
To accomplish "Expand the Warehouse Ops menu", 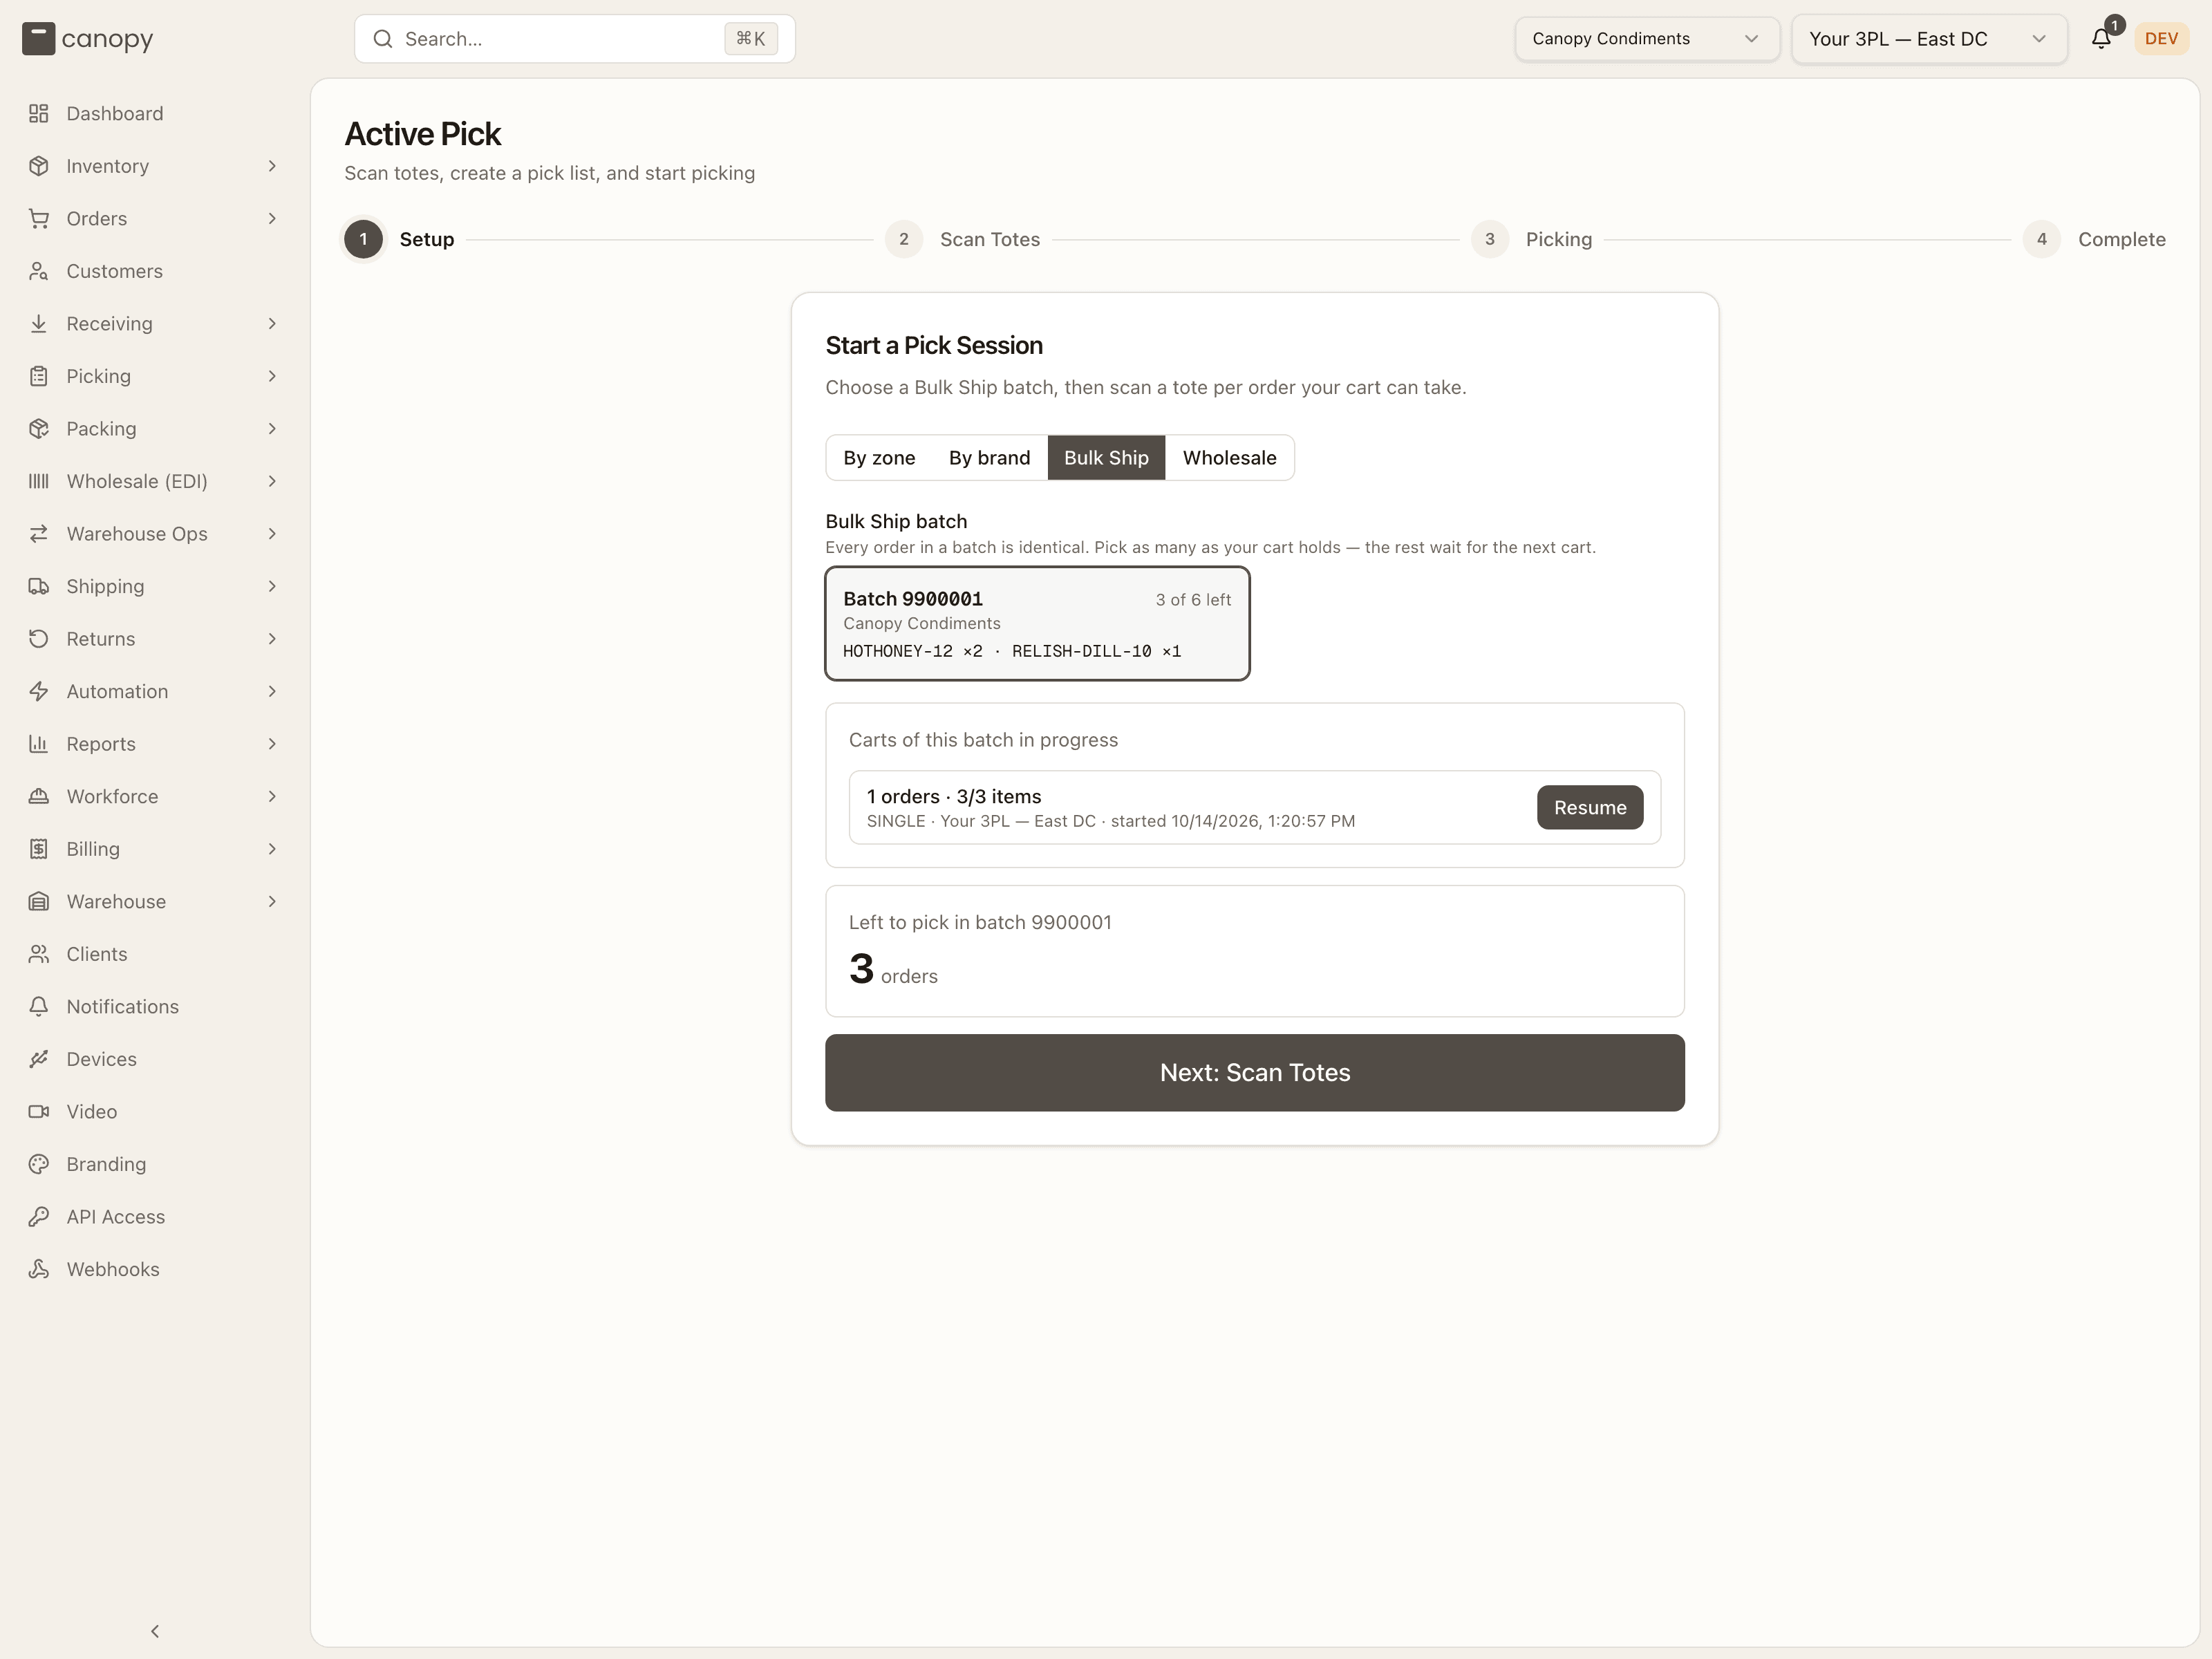I will tap(153, 534).
